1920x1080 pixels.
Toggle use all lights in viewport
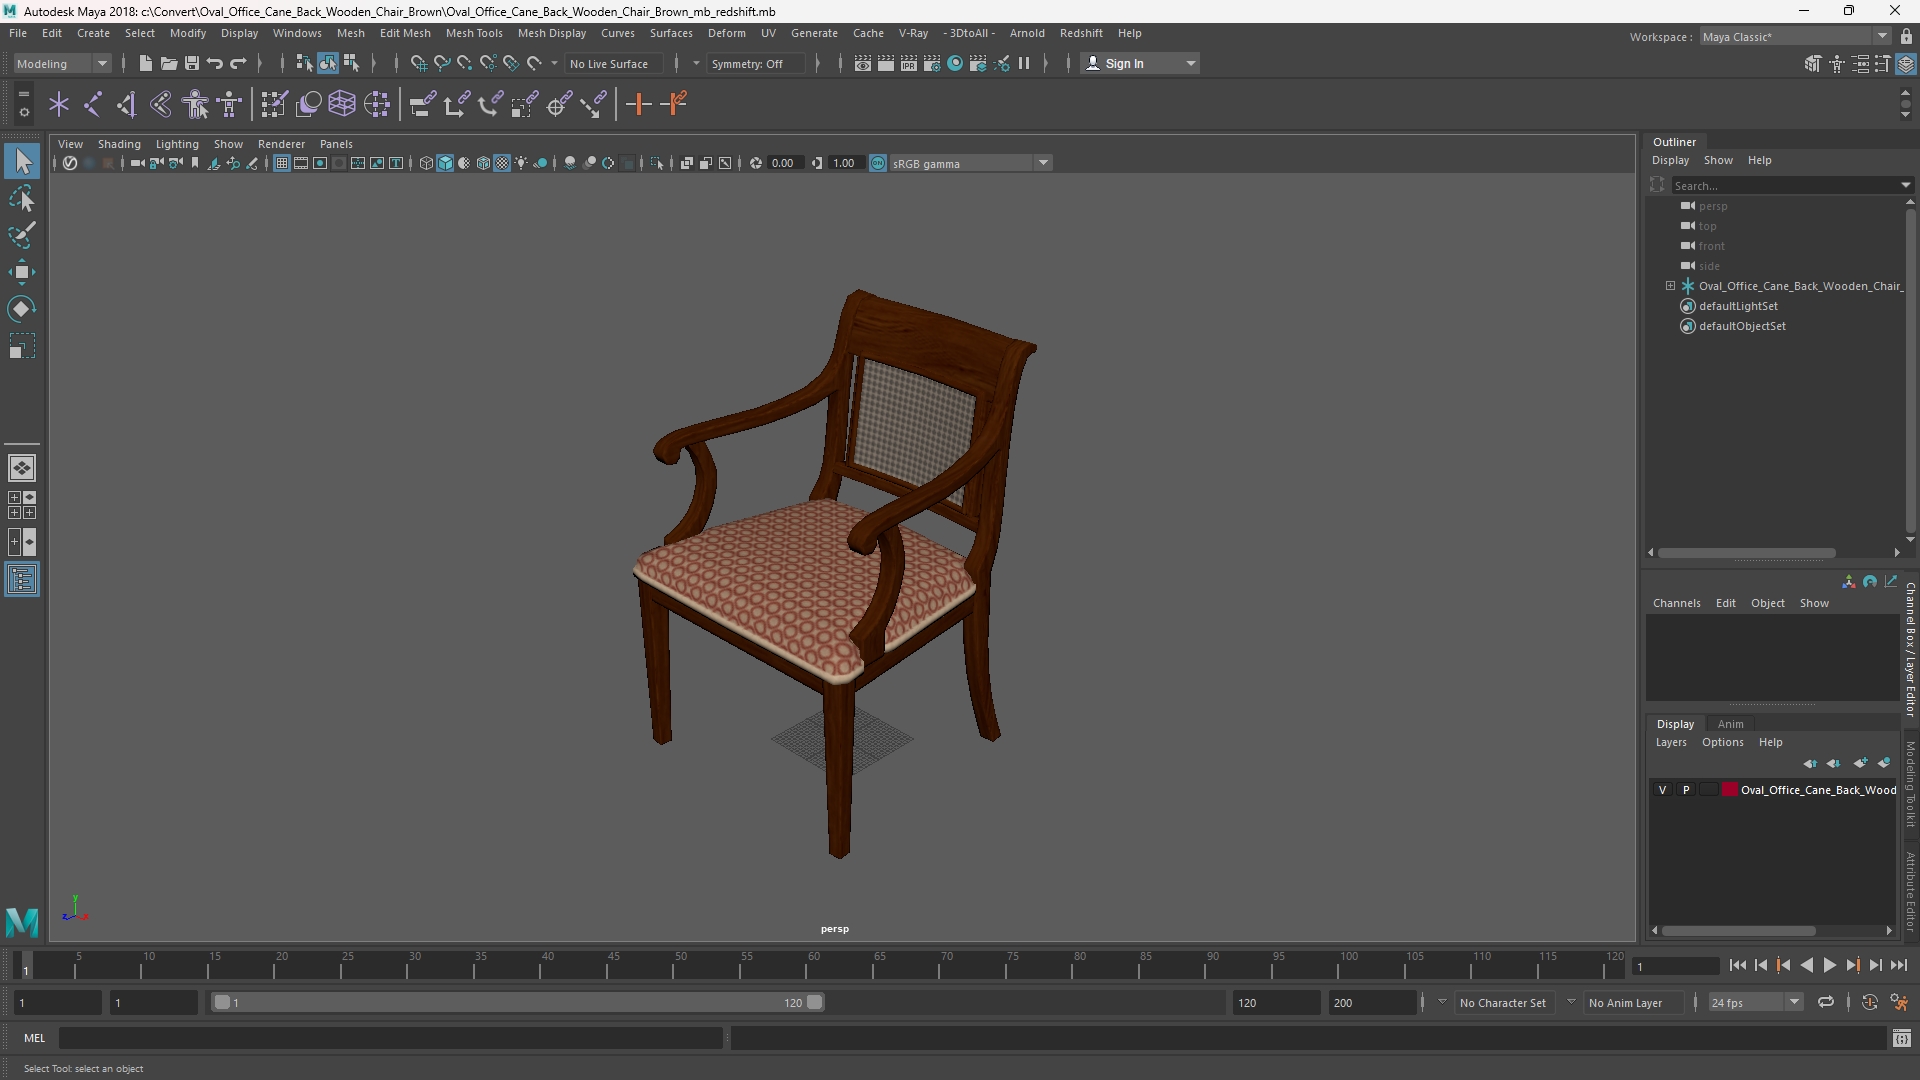pos(521,163)
